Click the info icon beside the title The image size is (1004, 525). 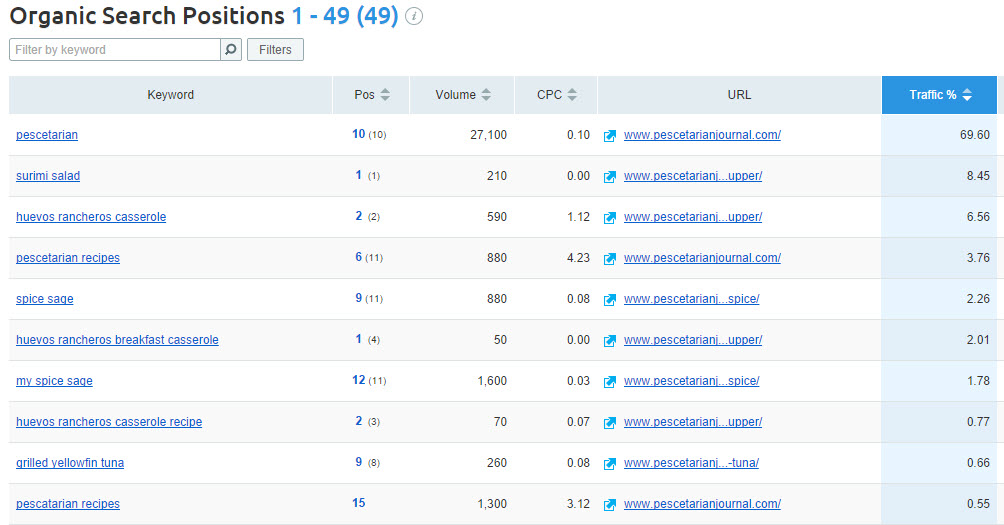[x=414, y=17]
